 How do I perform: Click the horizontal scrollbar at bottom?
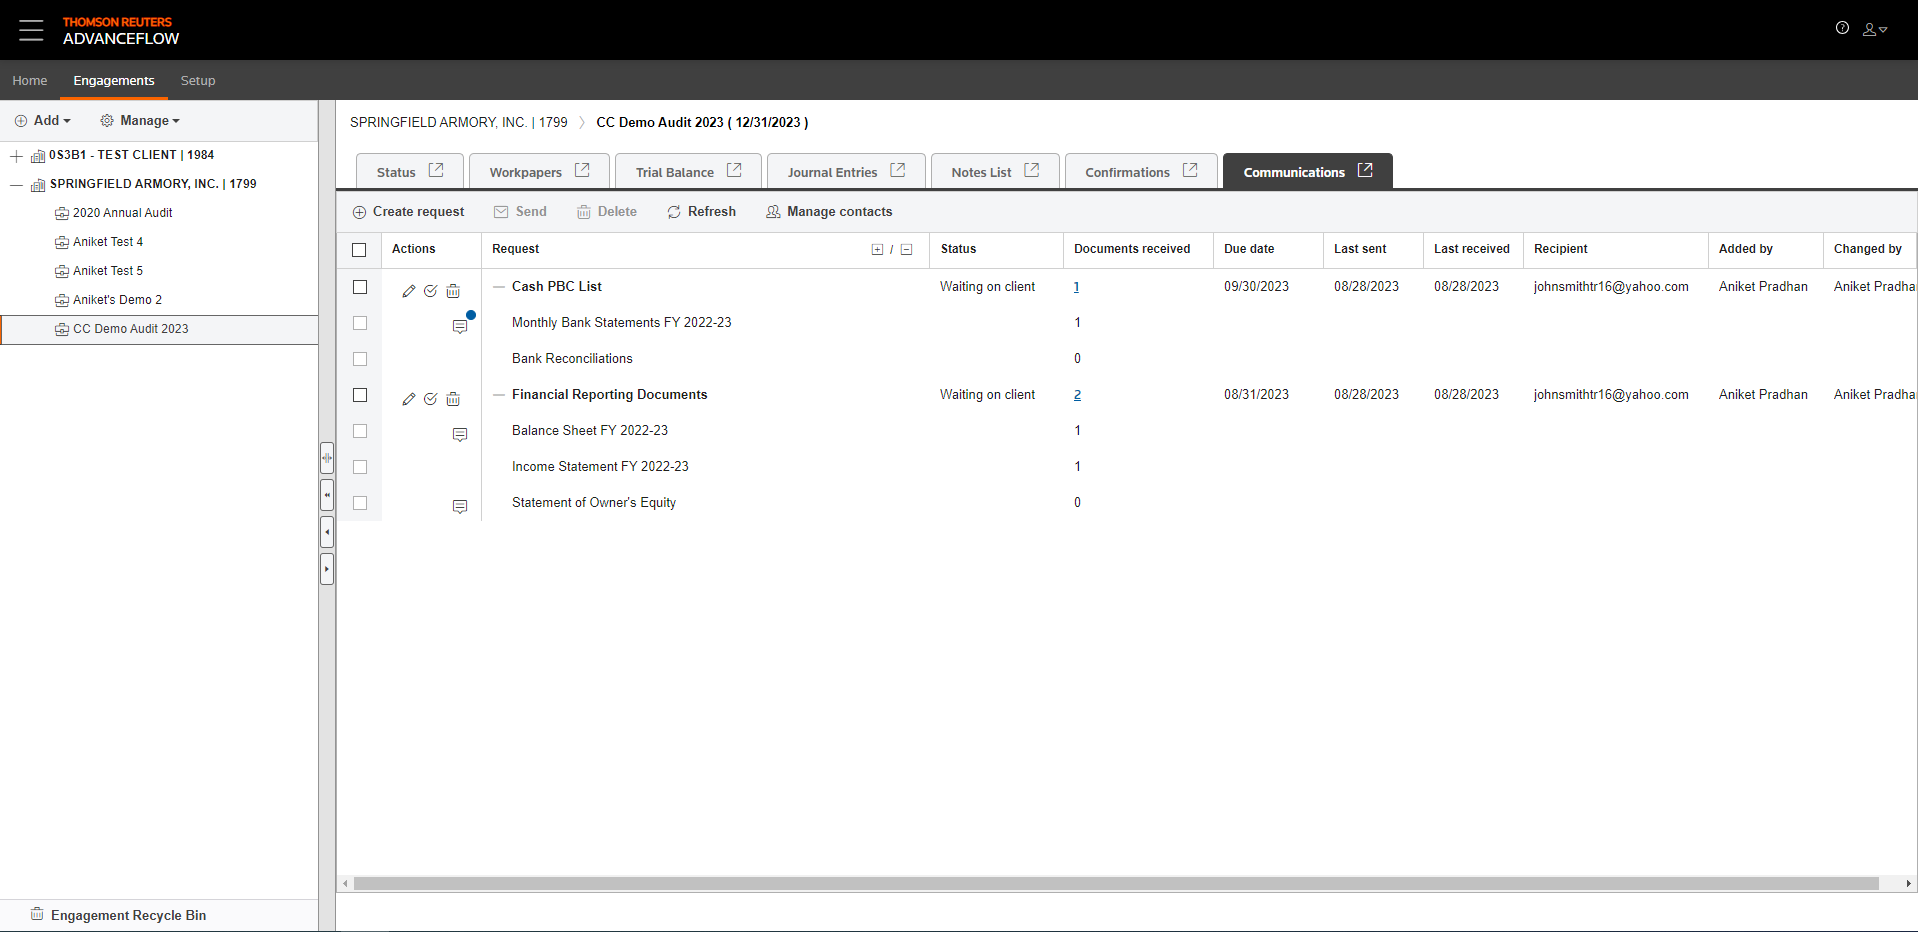1115,884
